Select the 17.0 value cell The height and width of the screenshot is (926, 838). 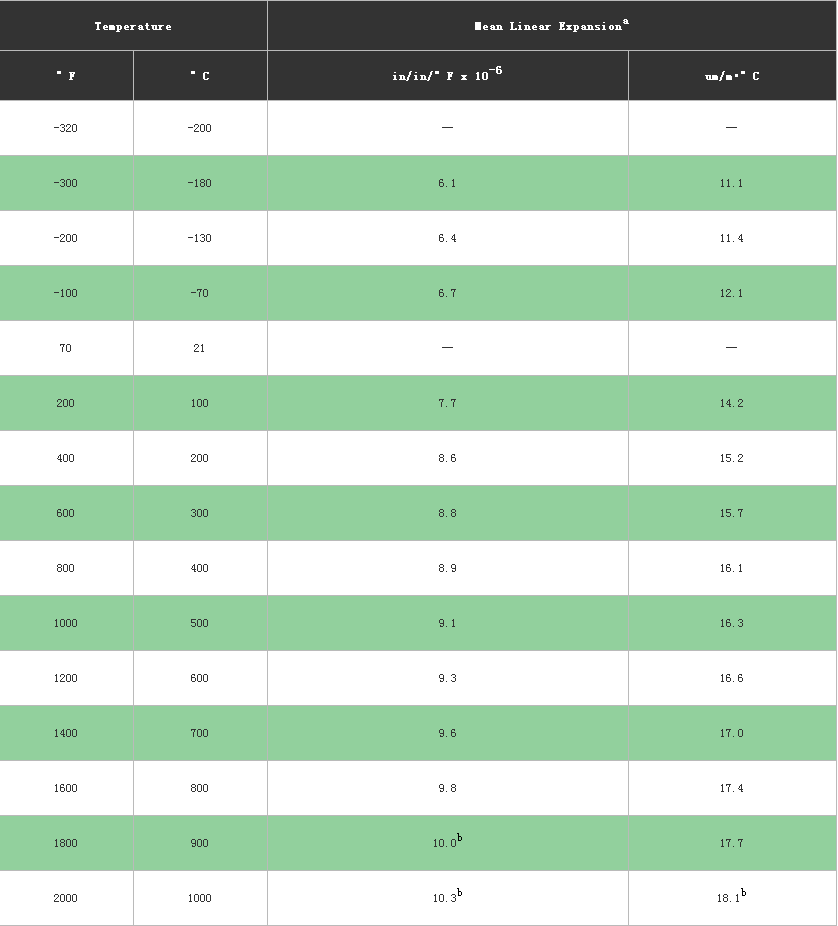pos(732,733)
